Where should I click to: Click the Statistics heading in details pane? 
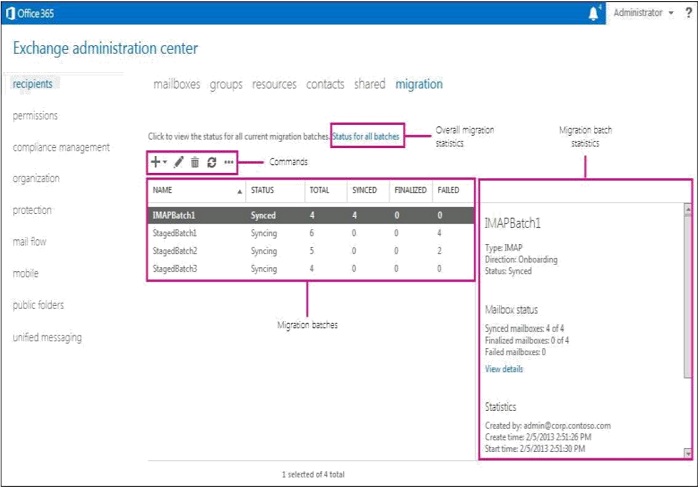tap(500, 407)
